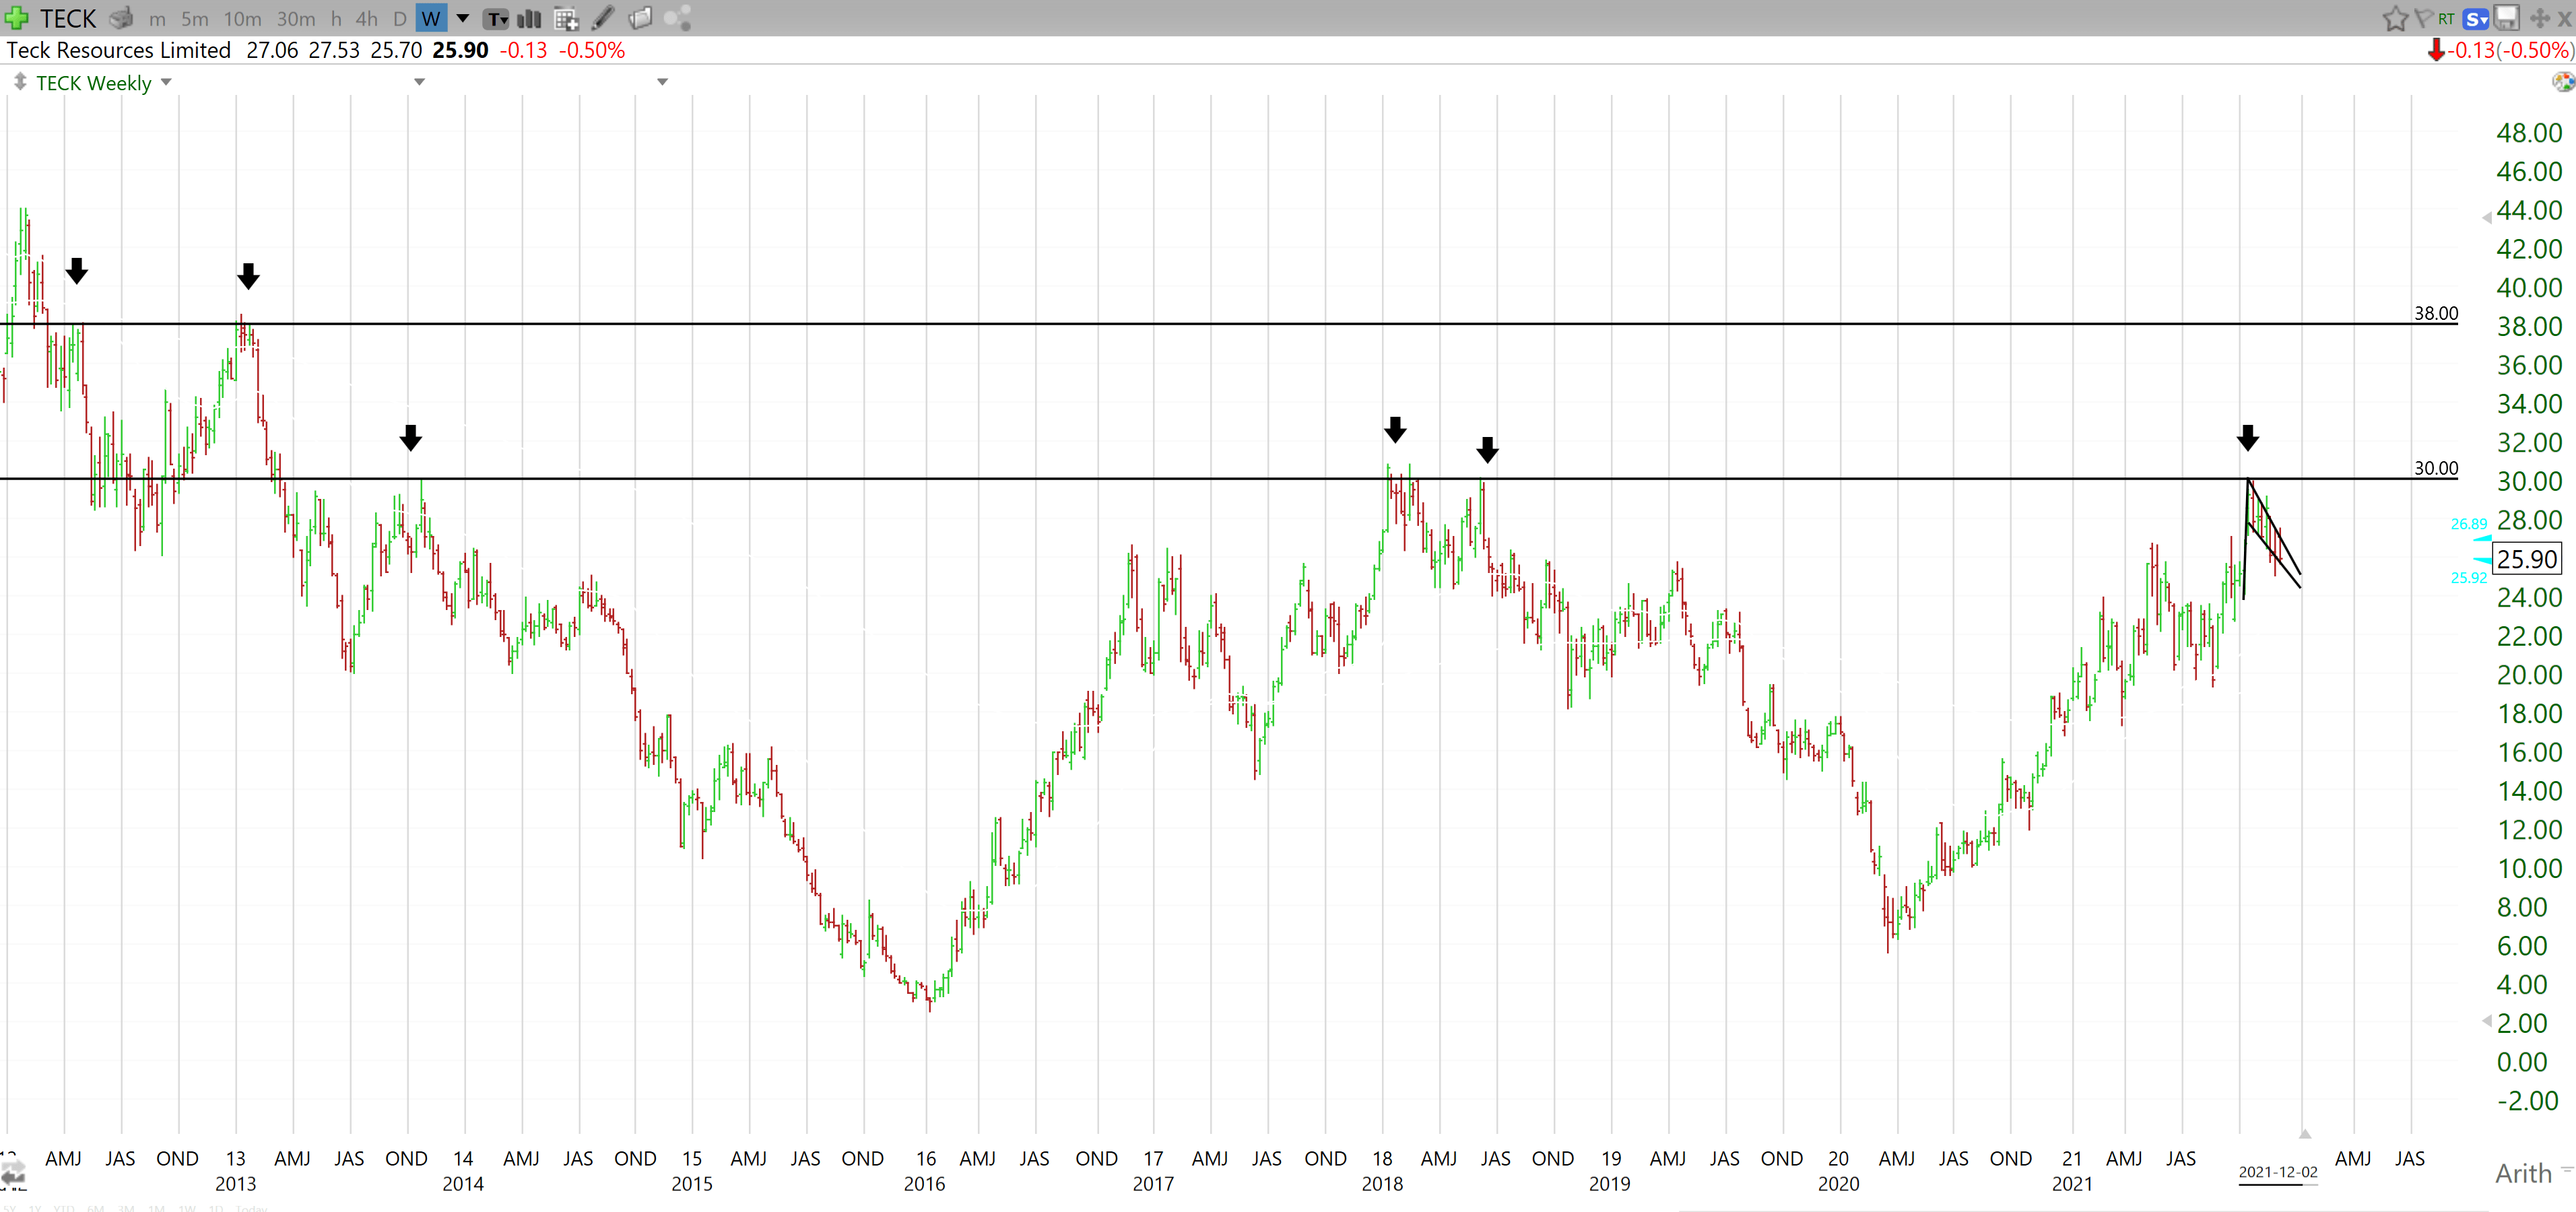Click the add-indicator grid plus icon
The image size is (2576, 1212).
click(566, 18)
